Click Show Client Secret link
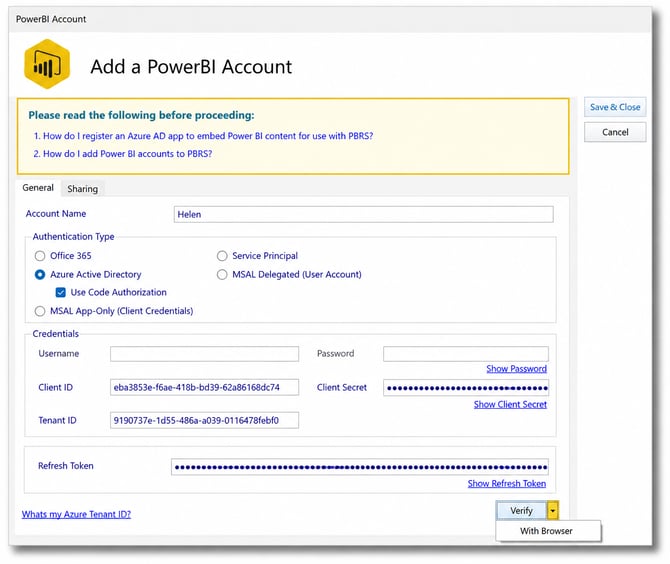Image resolution: width=670 pixels, height=564 pixels. 510,404
